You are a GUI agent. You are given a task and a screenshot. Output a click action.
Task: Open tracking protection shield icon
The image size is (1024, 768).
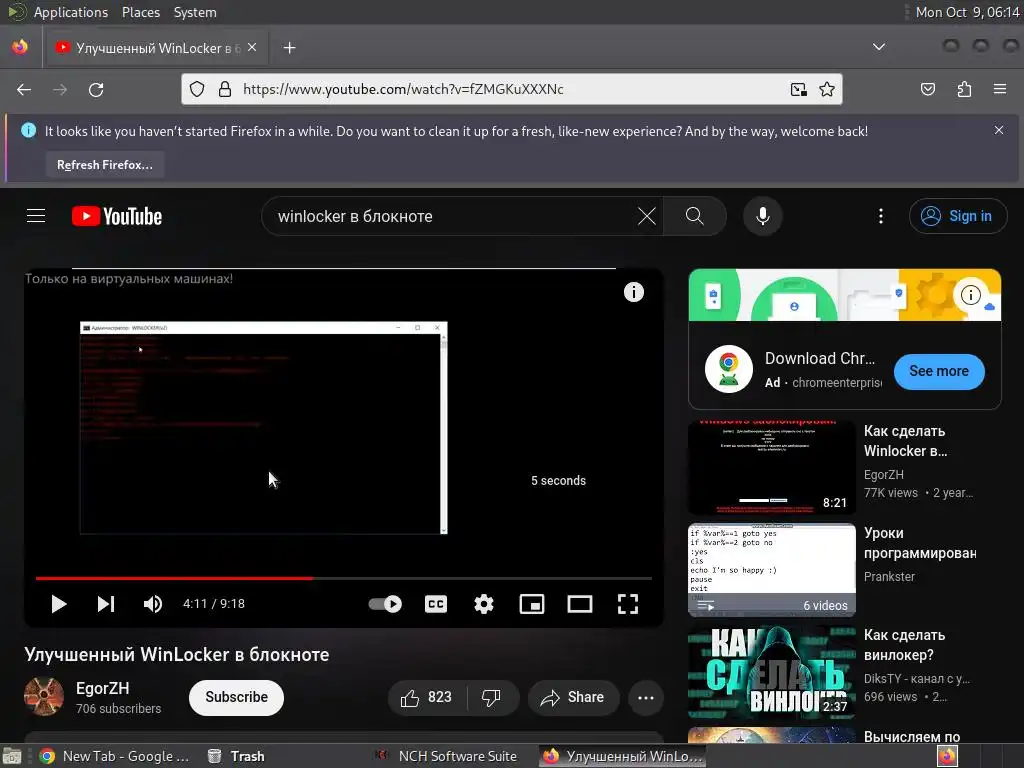pos(197,89)
